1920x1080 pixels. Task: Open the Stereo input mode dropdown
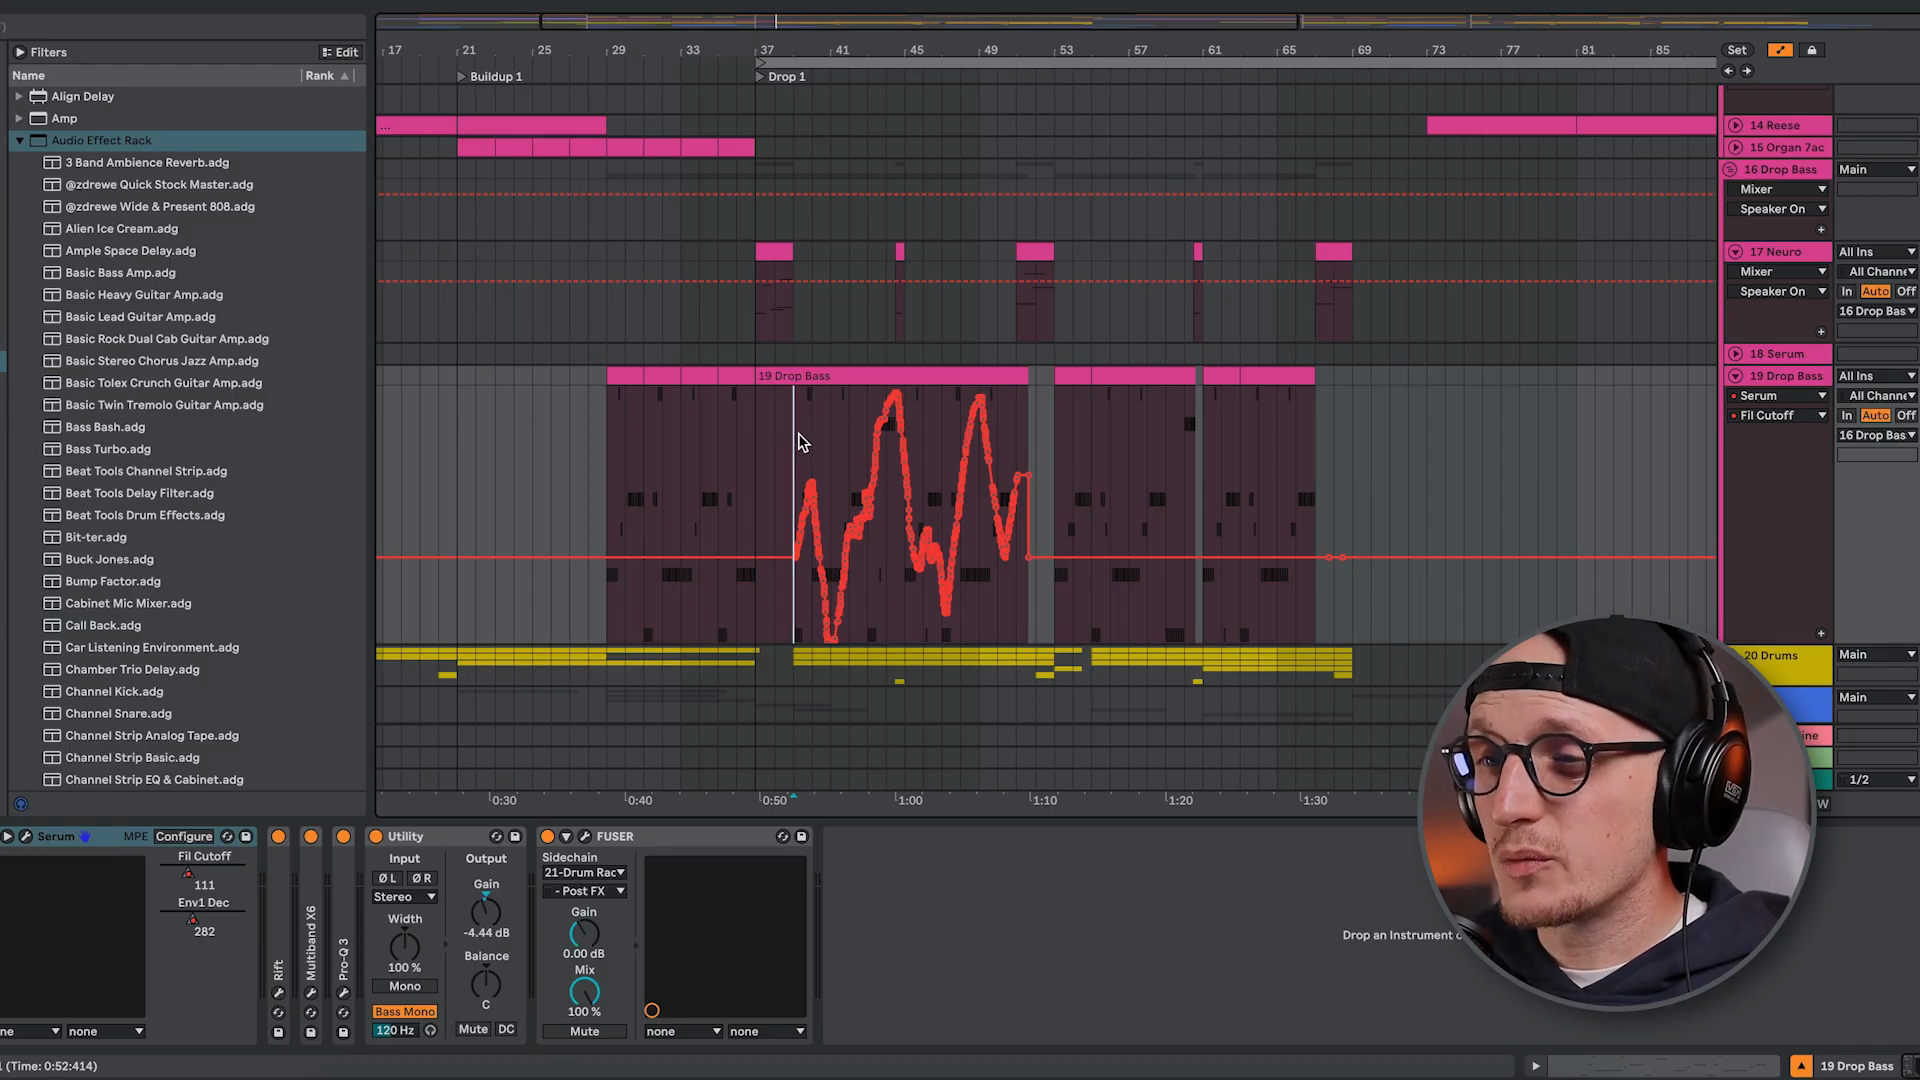pyautogui.click(x=404, y=897)
